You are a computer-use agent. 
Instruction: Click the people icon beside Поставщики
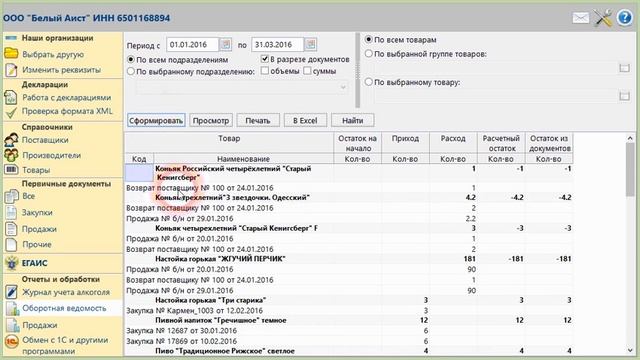click(11, 140)
